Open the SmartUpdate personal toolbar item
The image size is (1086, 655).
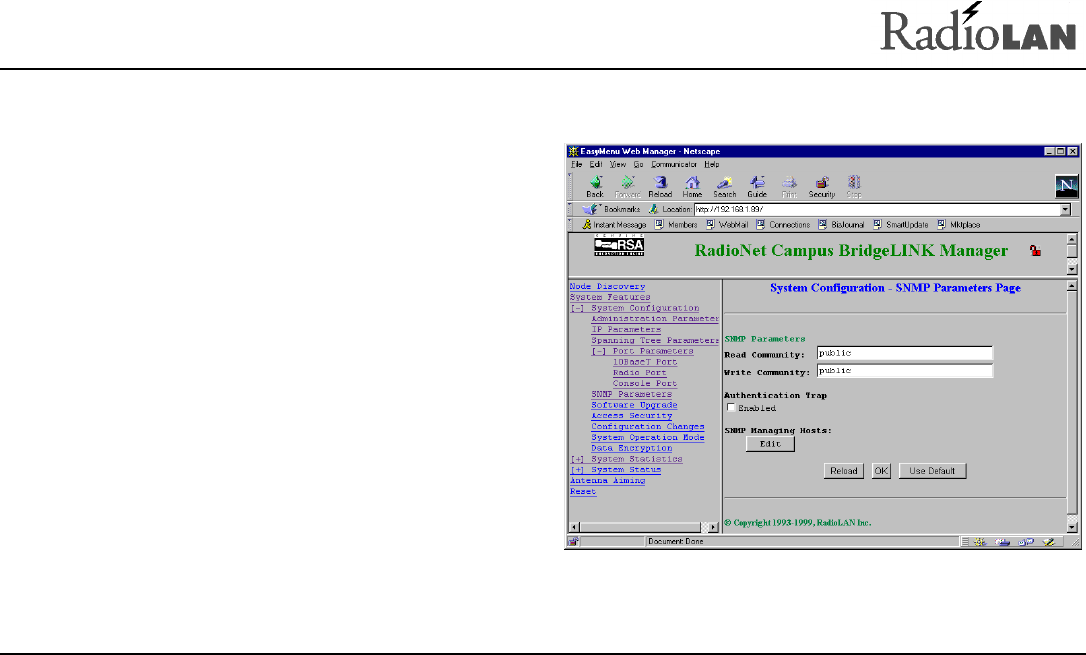[x=900, y=224]
